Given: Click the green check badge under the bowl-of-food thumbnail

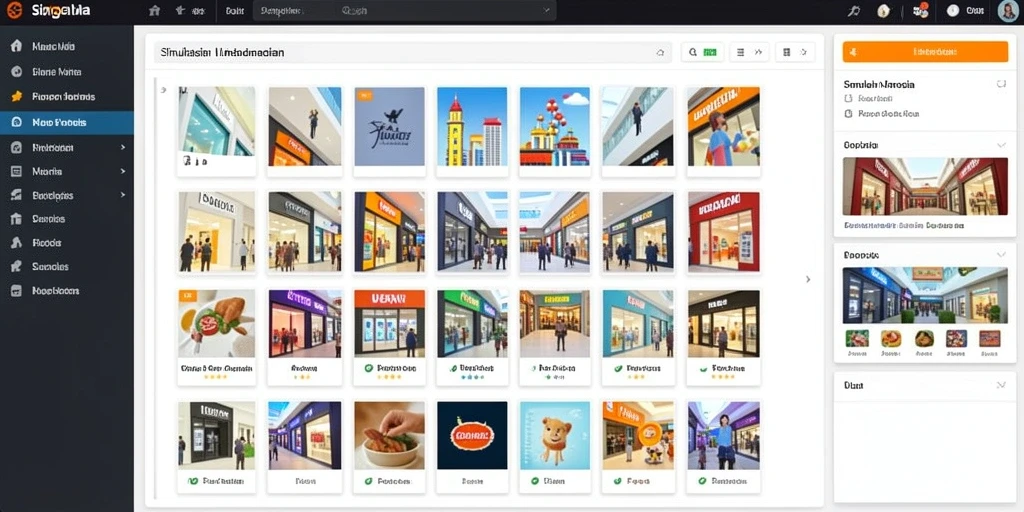Looking at the screenshot, I should tap(368, 481).
